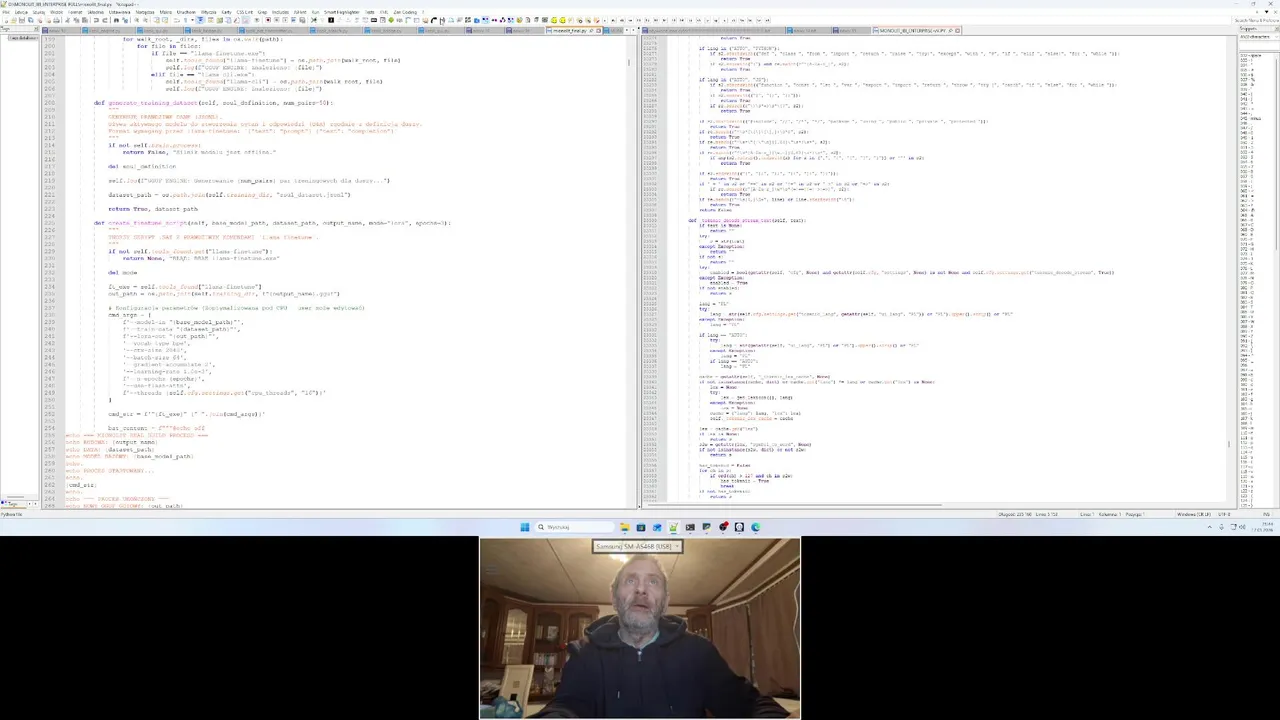Click the webcam video thumbnail

point(640,628)
